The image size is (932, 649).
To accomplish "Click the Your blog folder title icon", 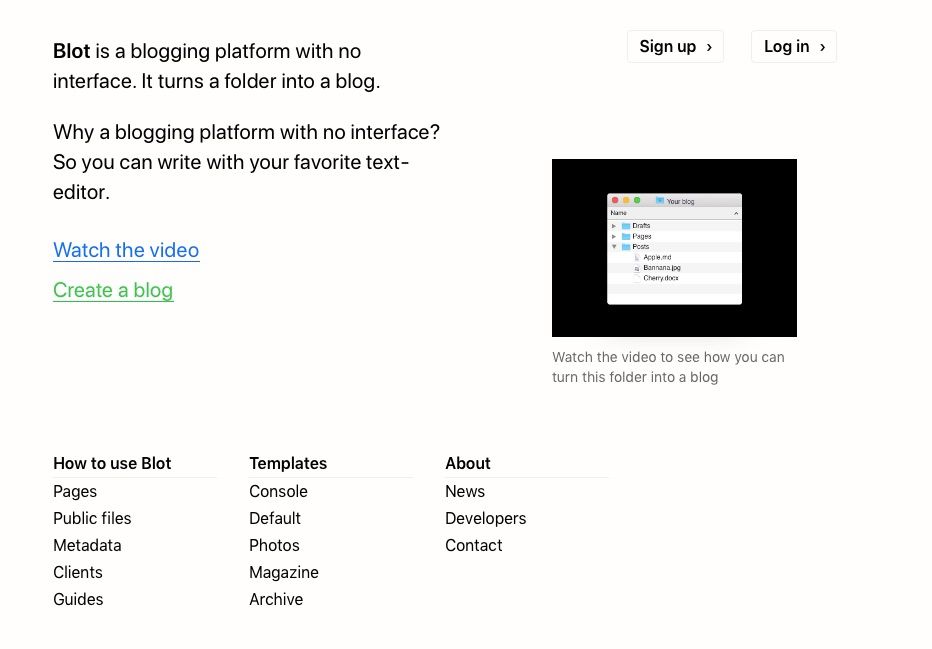I will click(x=660, y=200).
